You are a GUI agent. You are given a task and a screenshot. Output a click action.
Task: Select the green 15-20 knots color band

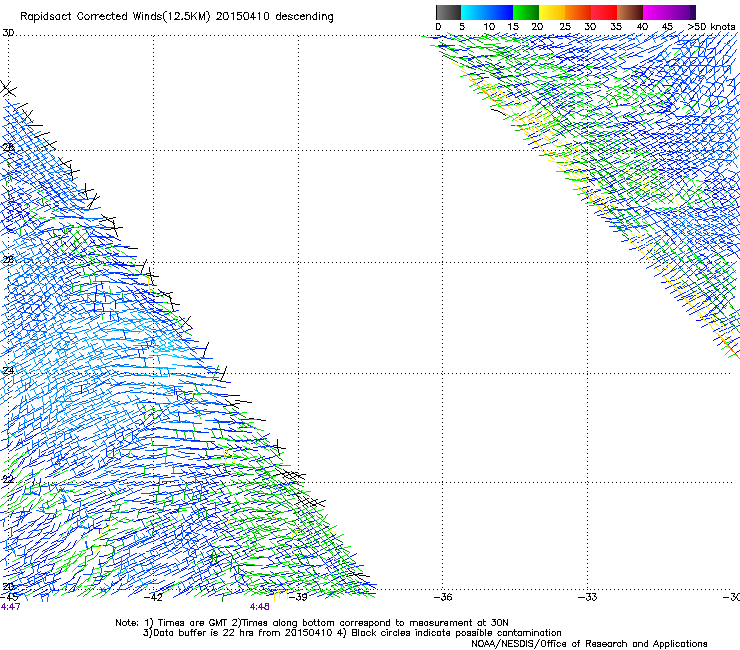526,12
